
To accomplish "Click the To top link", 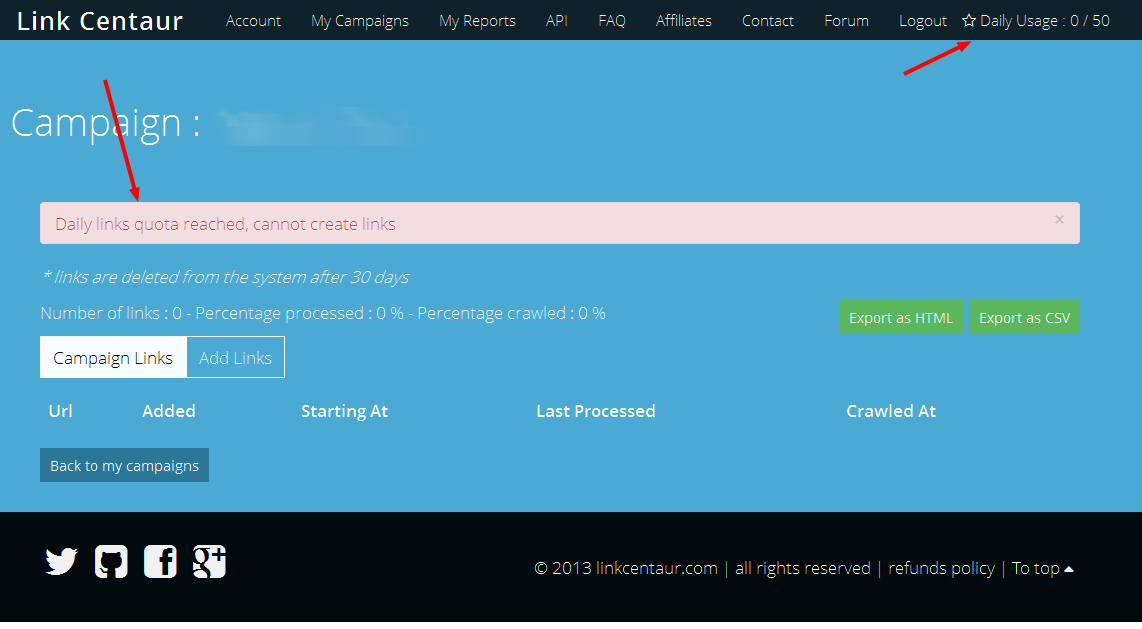I will (x=1036, y=568).
